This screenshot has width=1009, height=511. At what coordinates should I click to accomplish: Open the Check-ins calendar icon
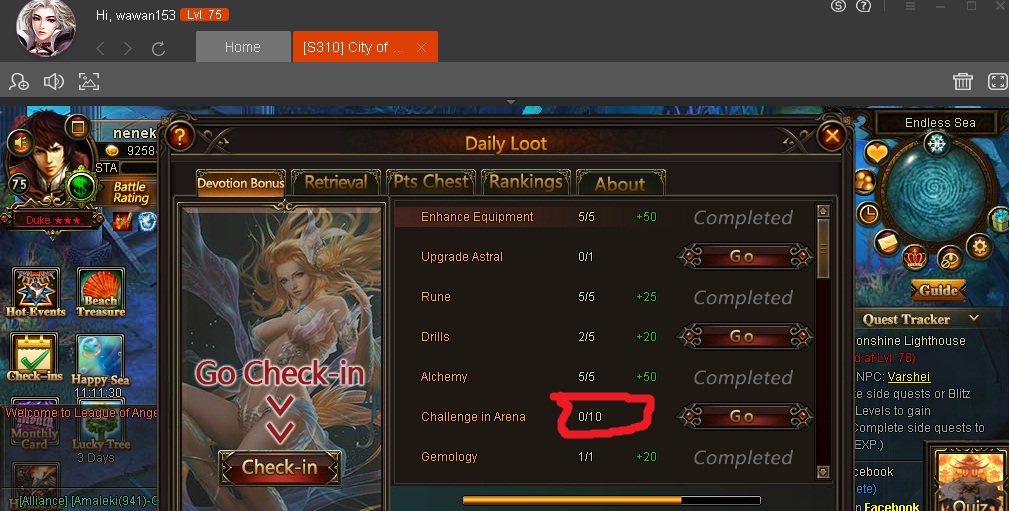coord(35,358)
